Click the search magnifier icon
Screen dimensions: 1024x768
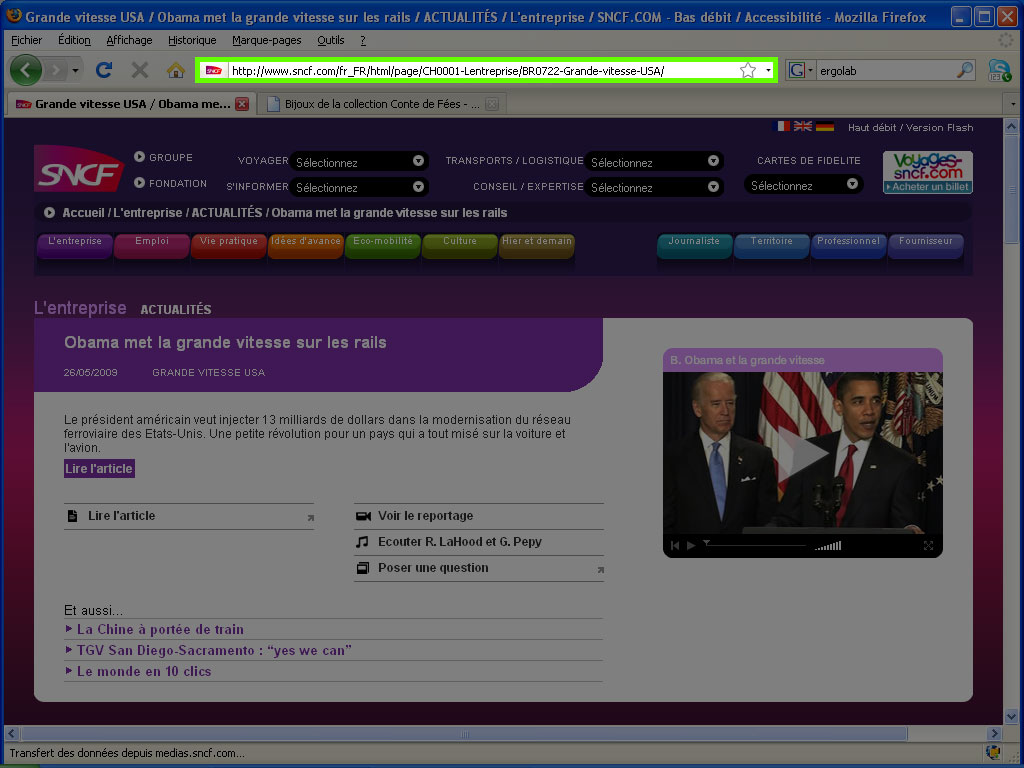pos(964,70)
